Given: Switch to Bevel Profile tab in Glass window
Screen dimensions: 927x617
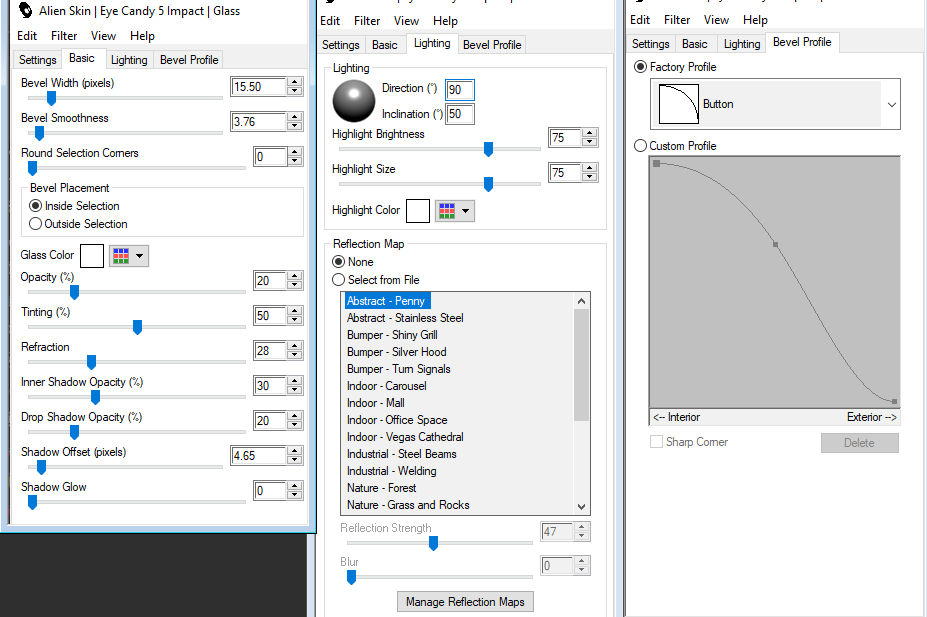Looking at the screenshot, I should (189, 60).
